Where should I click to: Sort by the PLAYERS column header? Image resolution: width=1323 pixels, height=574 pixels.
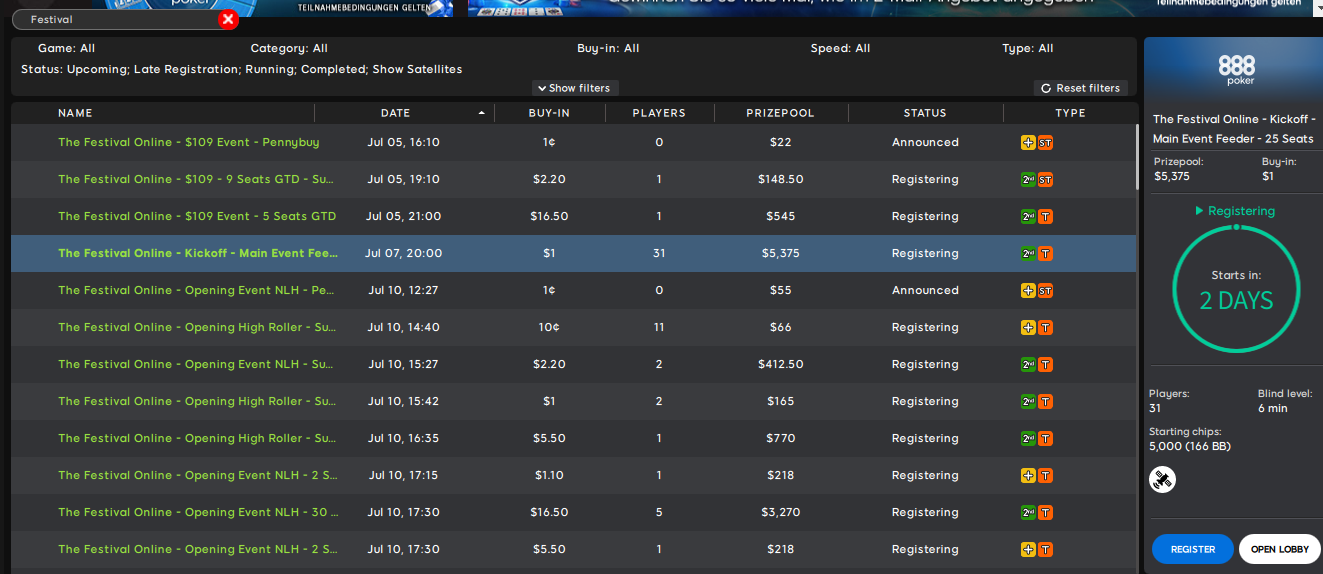[659, 113]
